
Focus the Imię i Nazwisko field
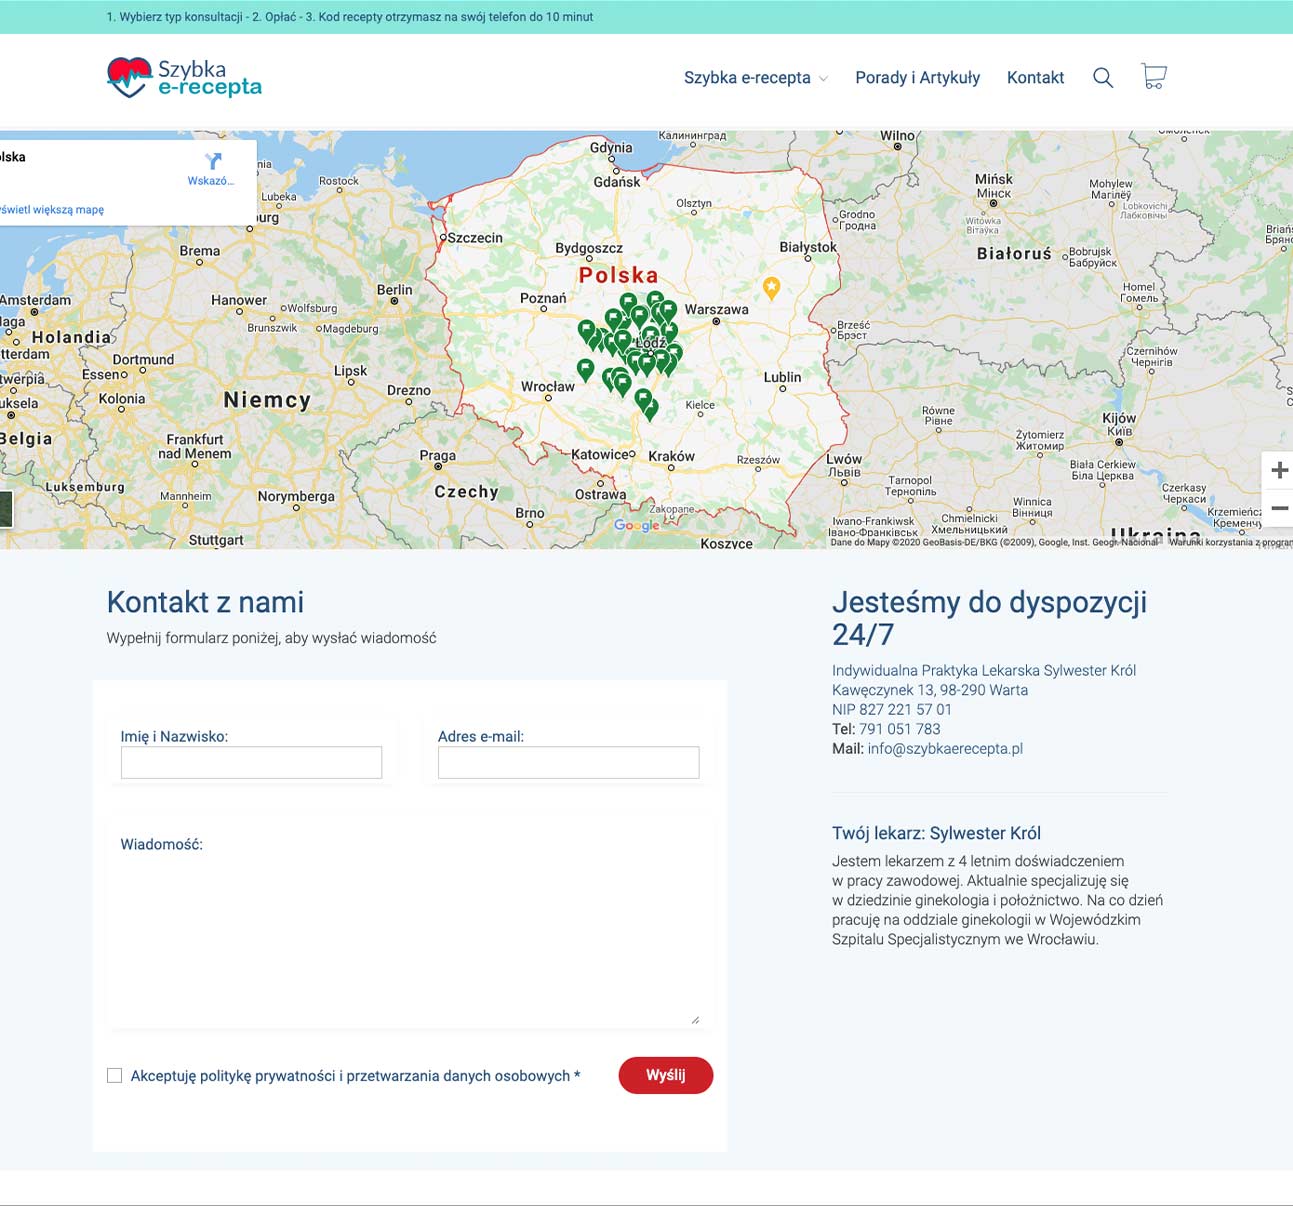pyautogui.click(x=251, y=762)
